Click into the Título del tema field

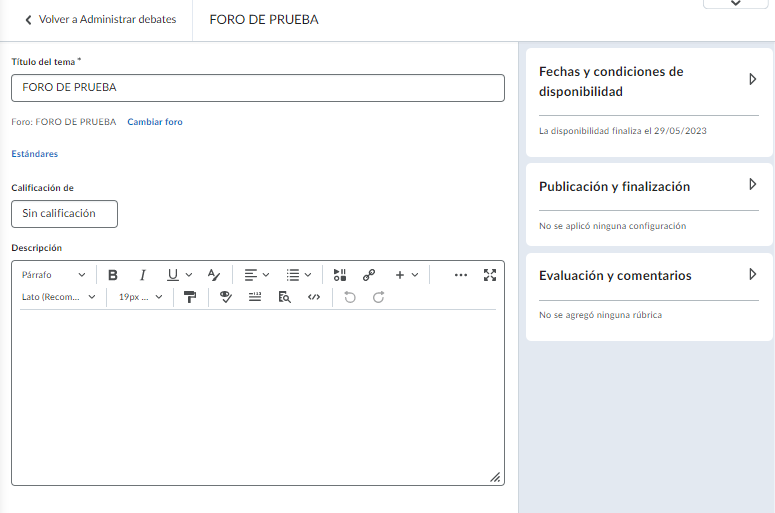257,88
